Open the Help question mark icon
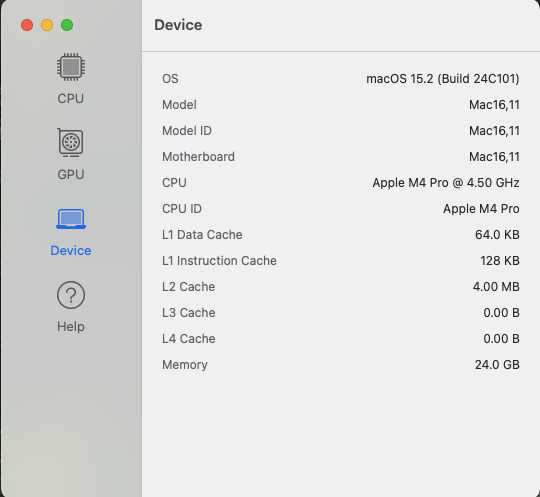The image size is (540, 497). point(71,295)
